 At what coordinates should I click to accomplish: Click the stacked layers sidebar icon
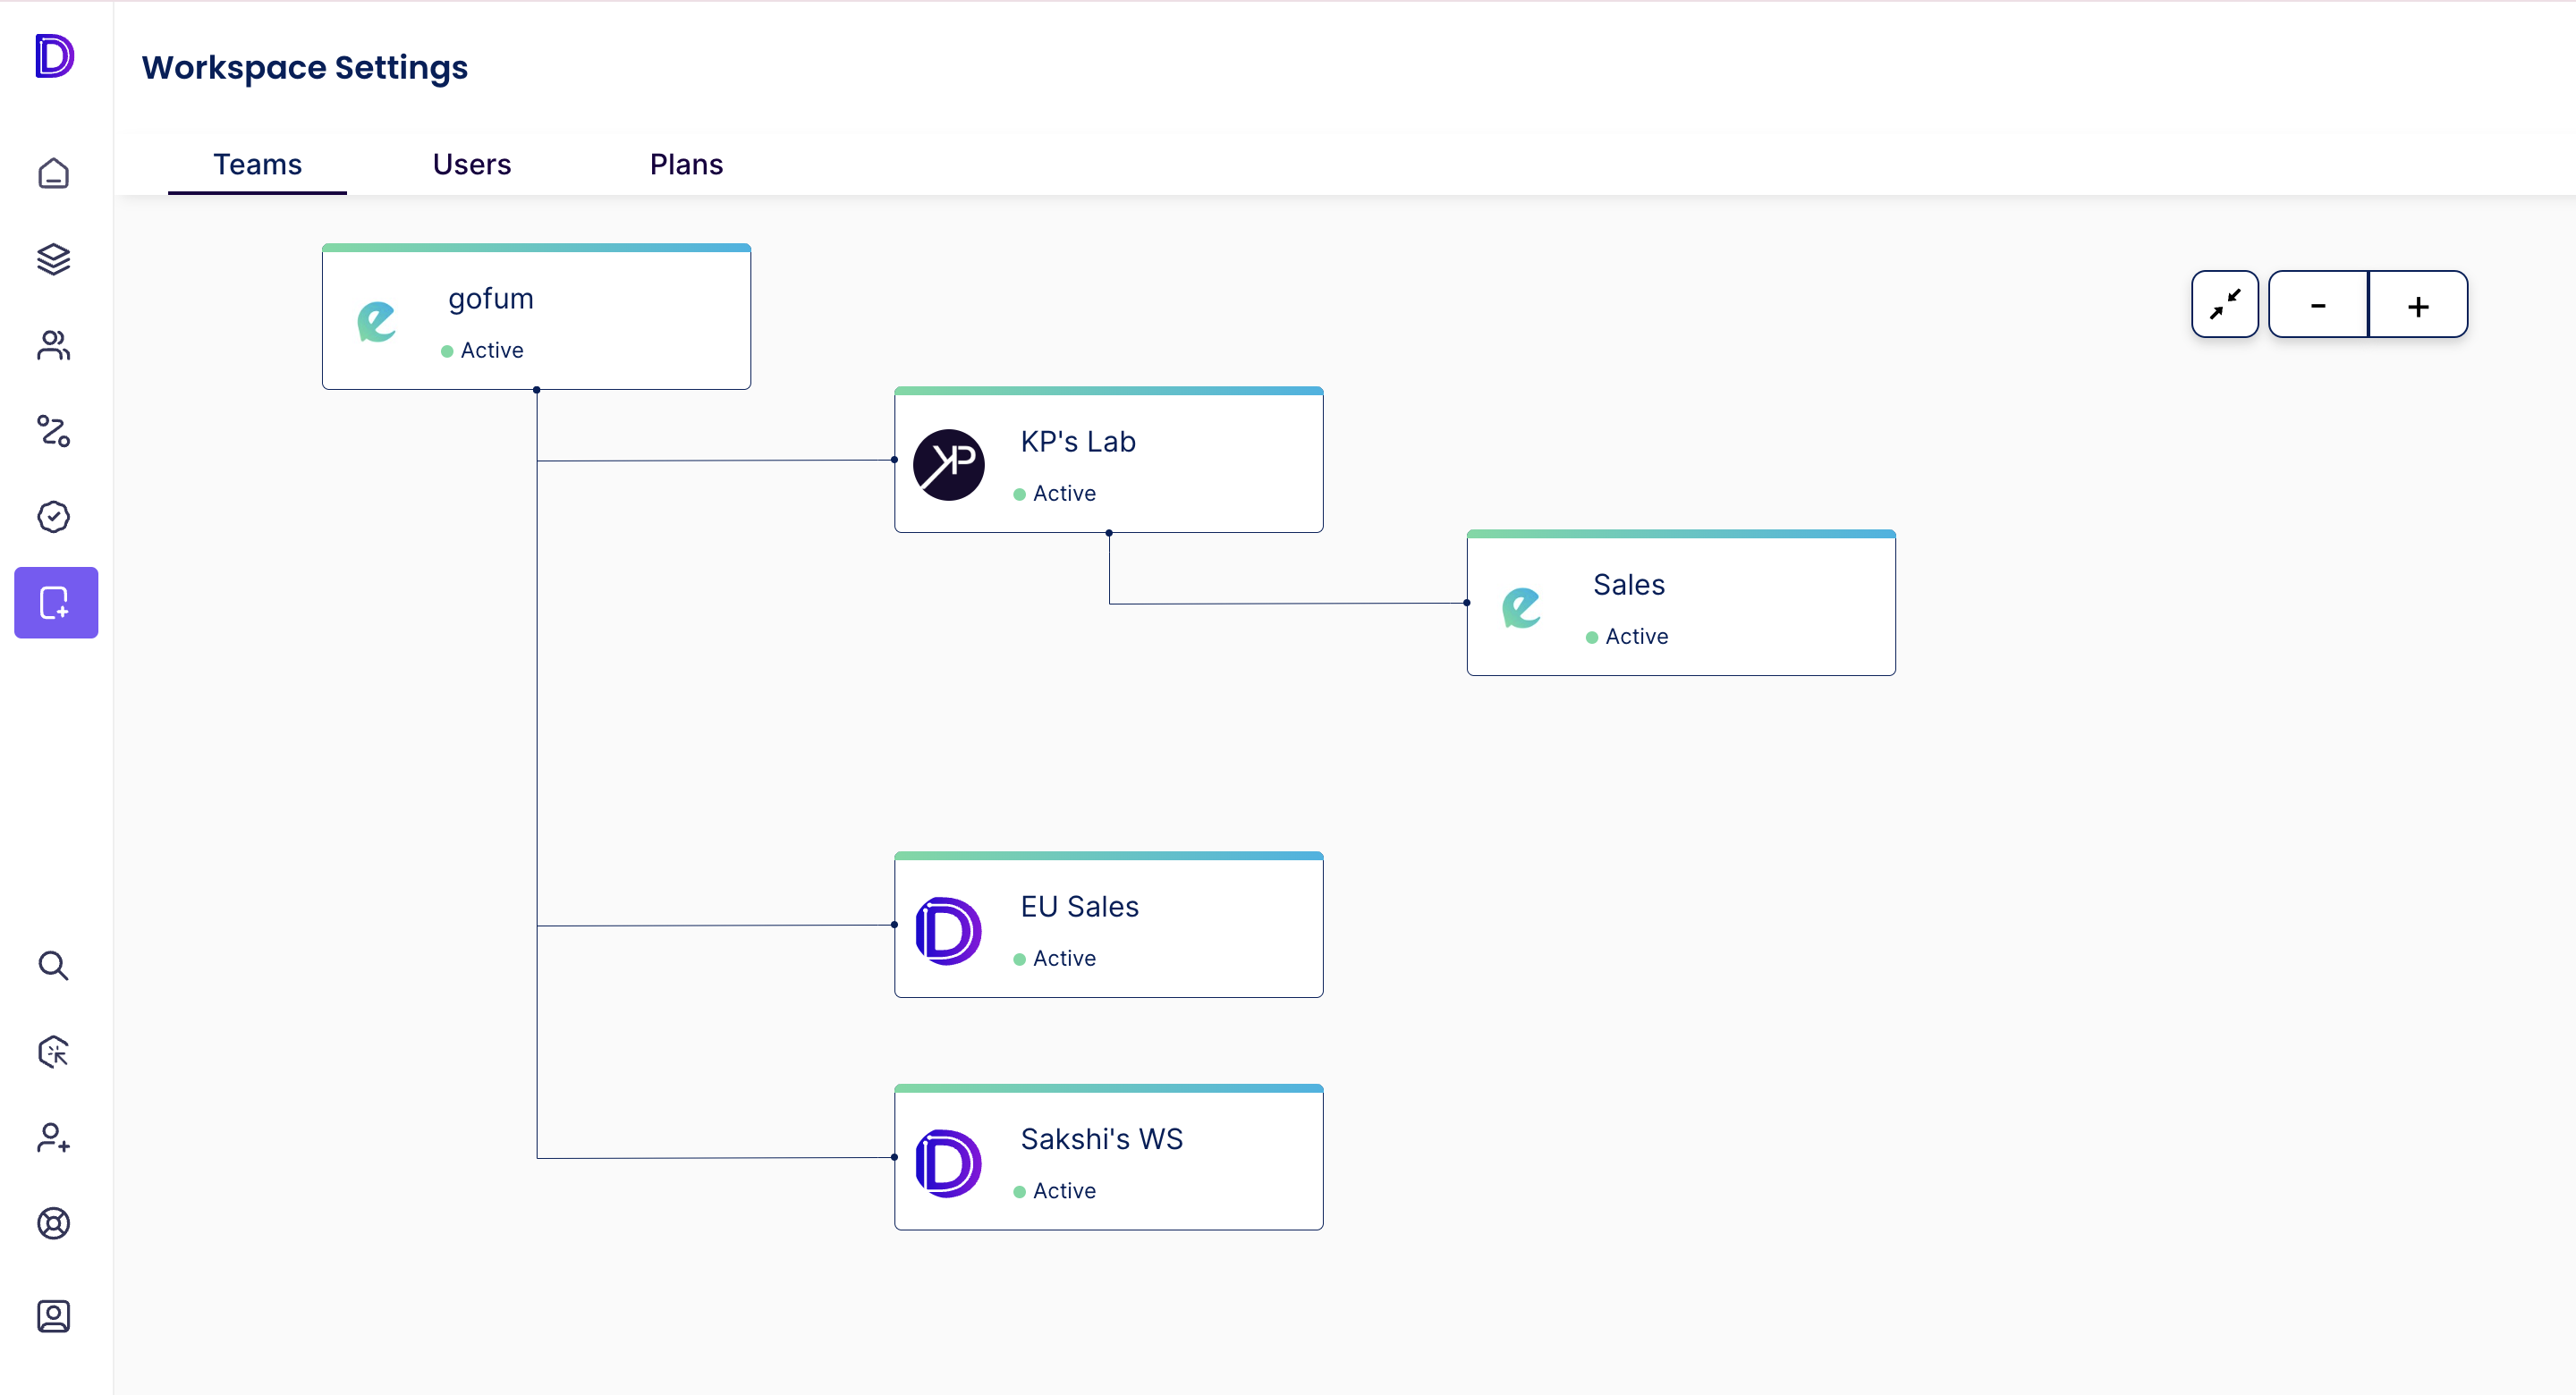coord(54,260)
